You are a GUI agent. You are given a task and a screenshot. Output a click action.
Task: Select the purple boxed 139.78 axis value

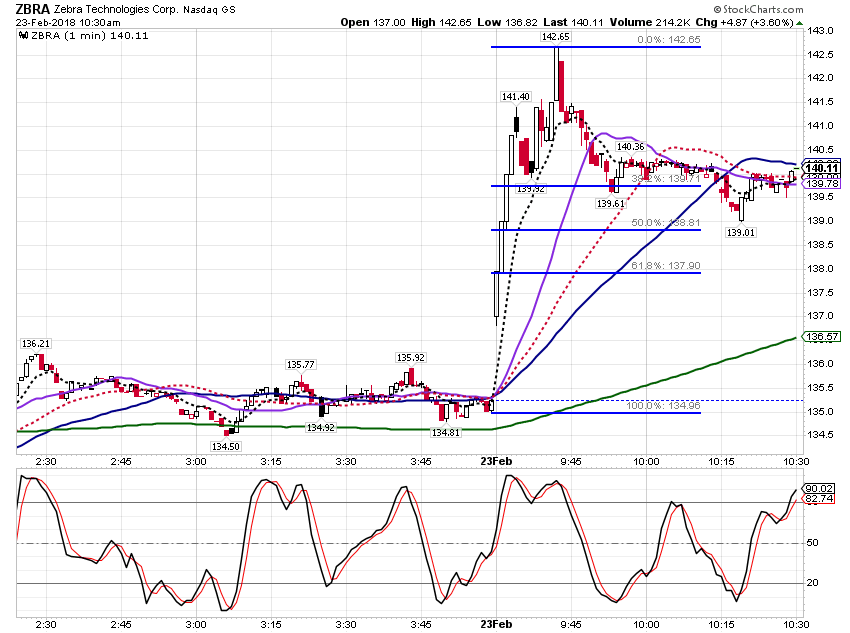tap(822, 184)
